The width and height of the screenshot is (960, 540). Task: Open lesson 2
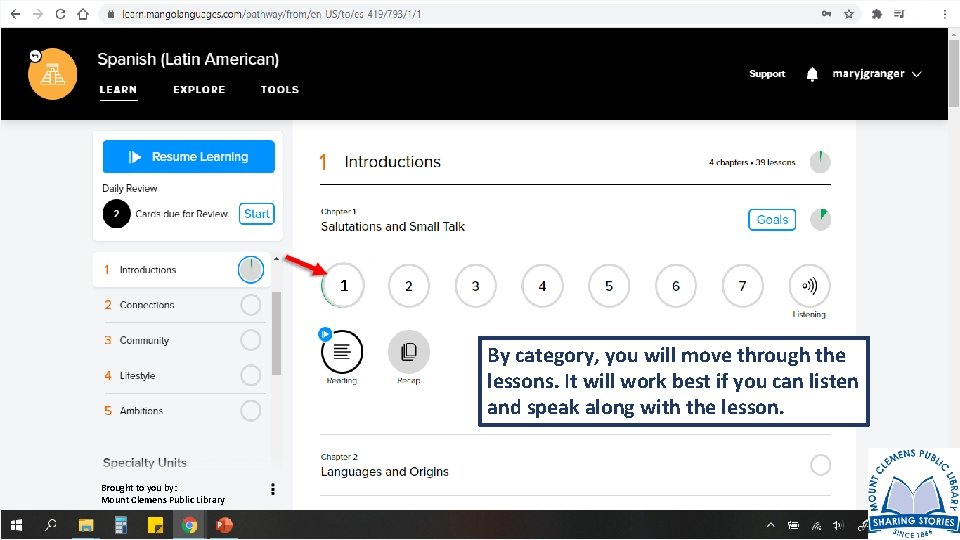coord(409,285)
